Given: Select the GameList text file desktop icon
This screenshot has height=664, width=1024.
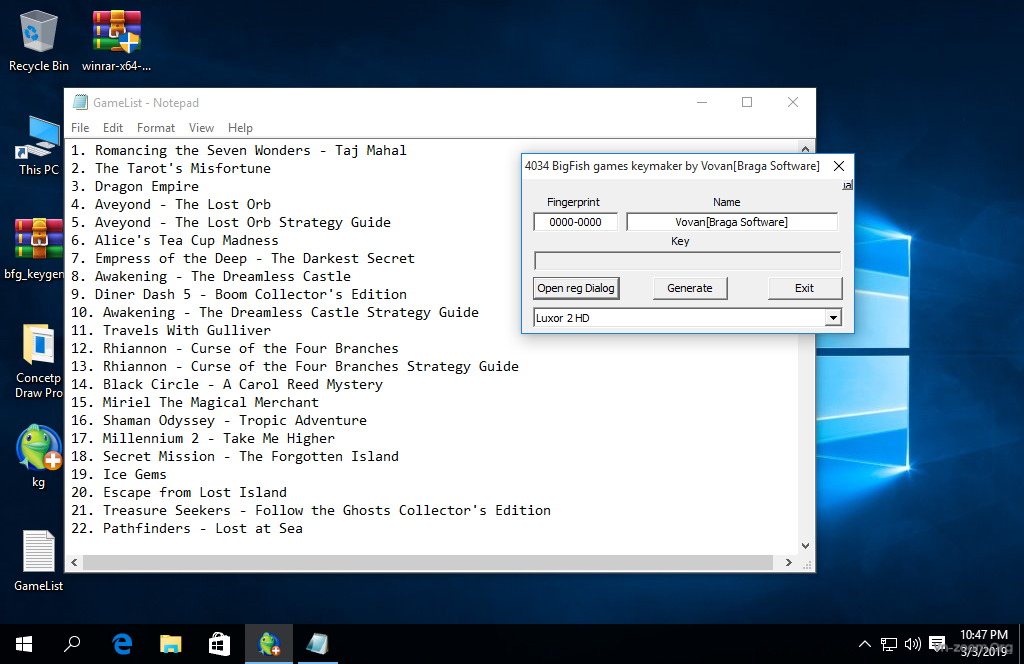Looking at the screenshot, I should 39,560.
